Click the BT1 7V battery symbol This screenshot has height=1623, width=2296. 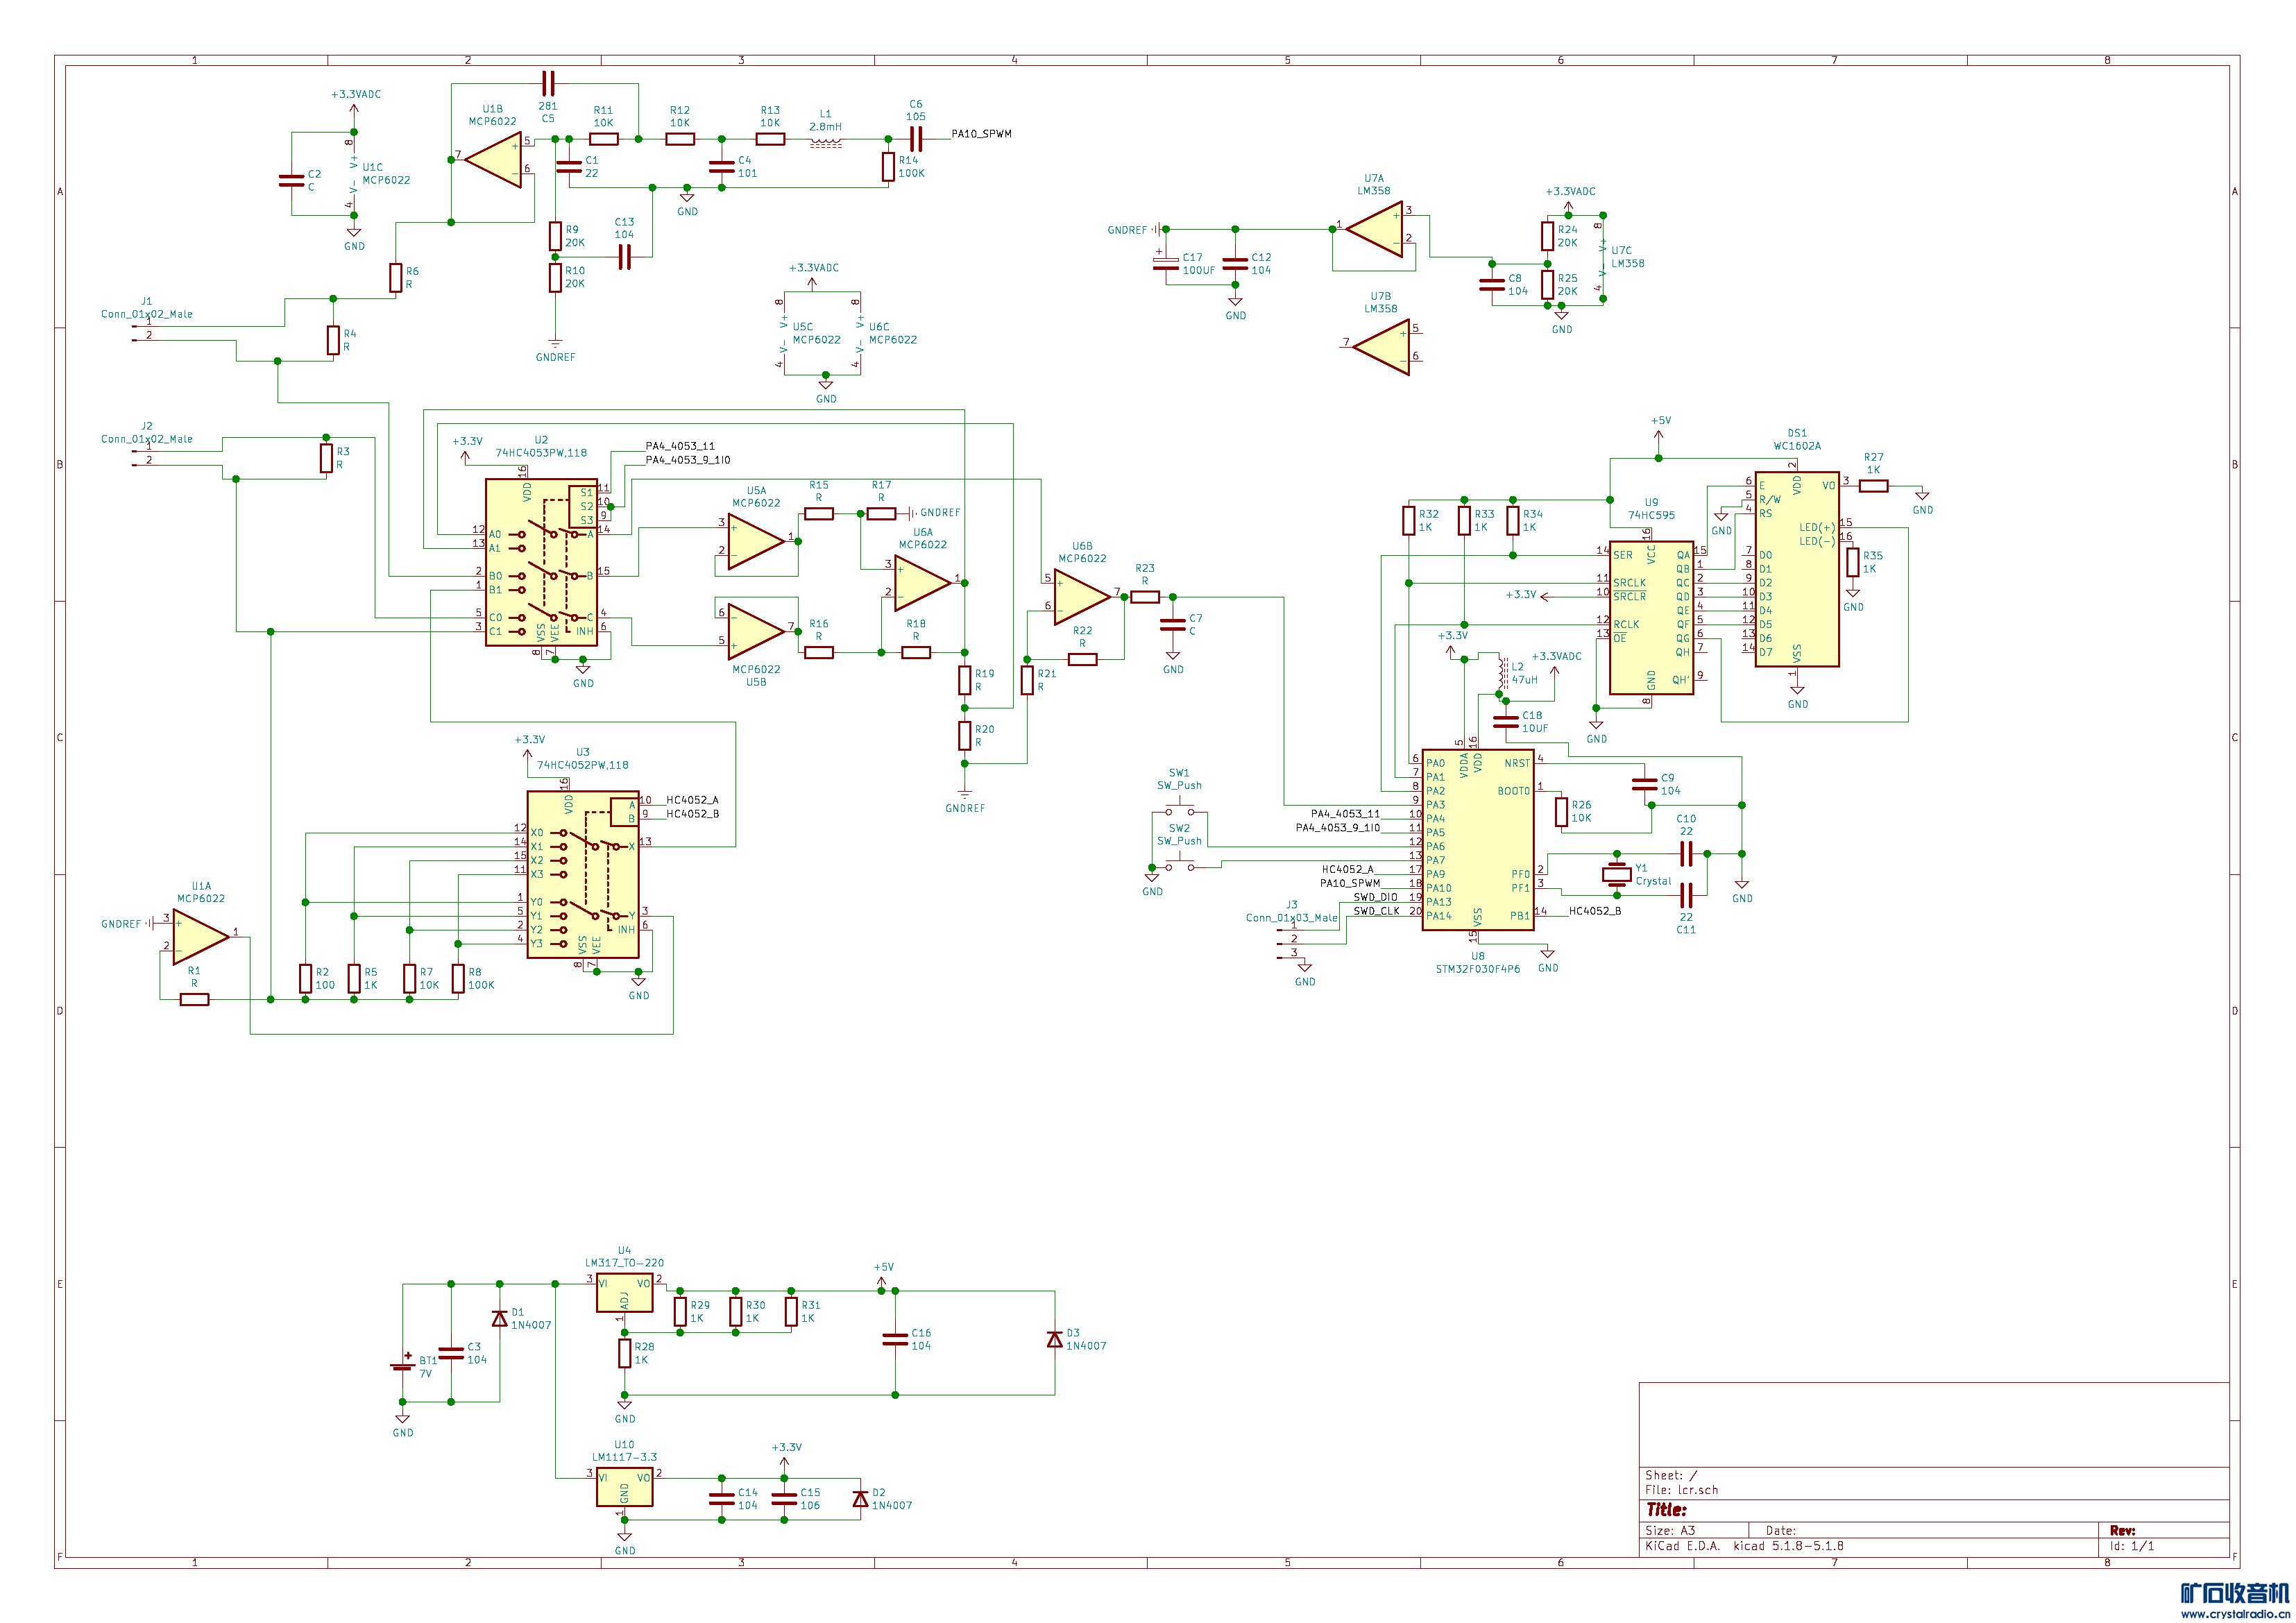403,1366
